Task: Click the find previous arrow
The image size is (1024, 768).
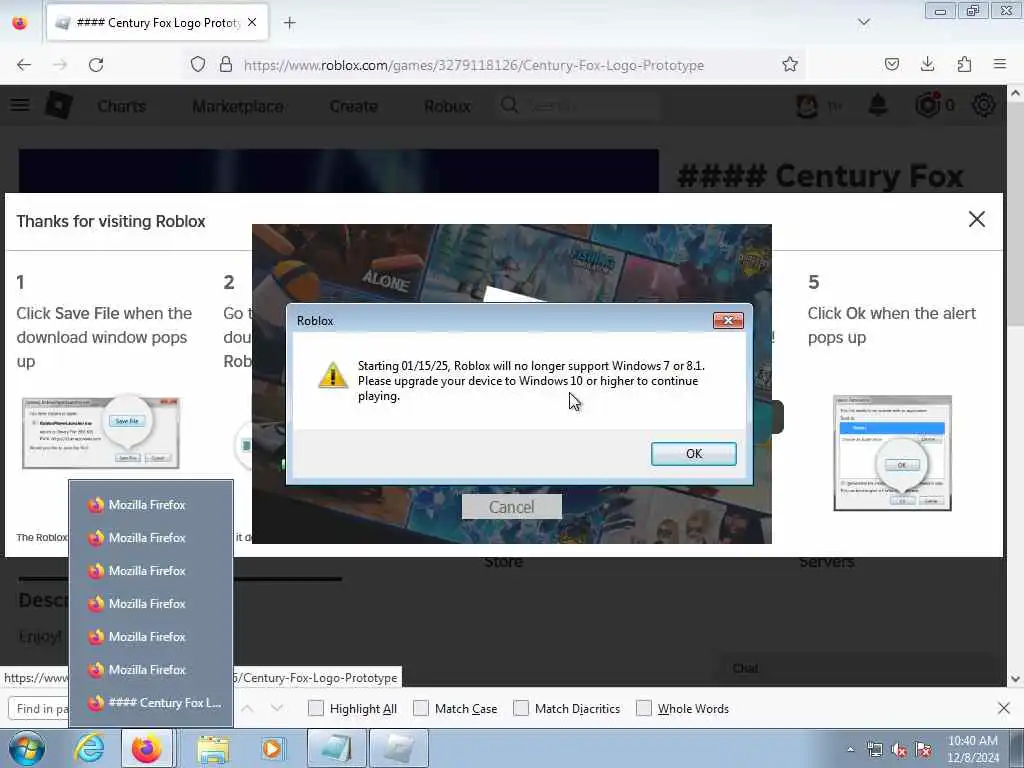Action: [x=247, y=708]
